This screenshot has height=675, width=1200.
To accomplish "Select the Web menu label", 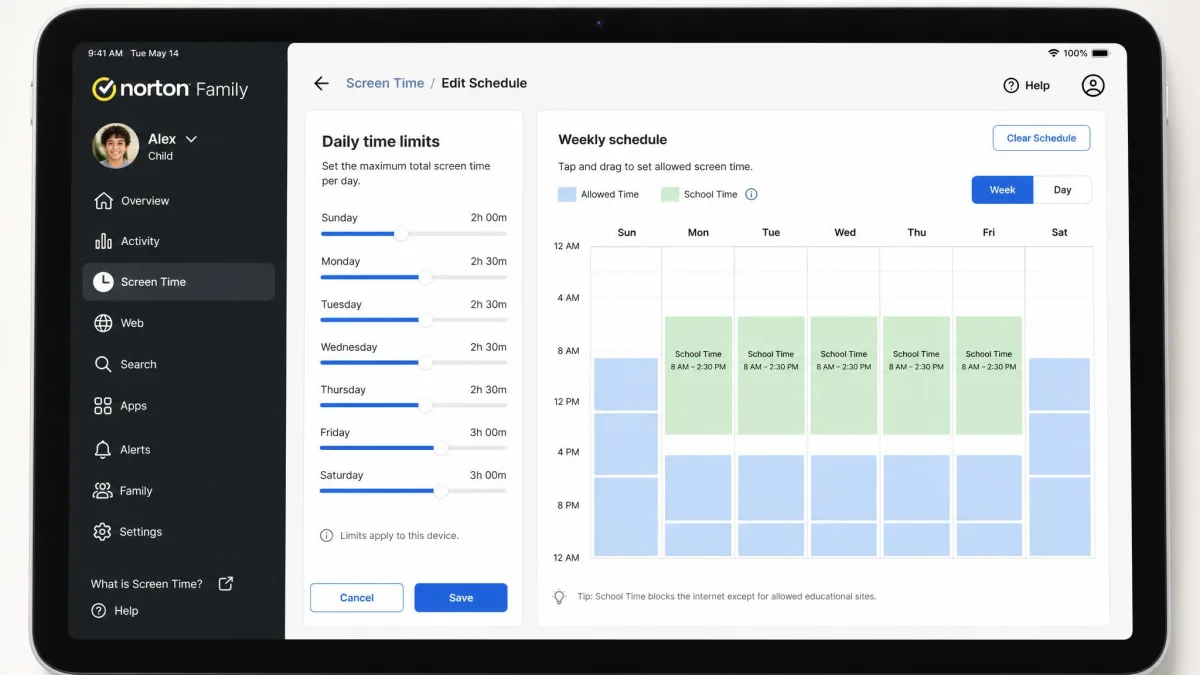I will (132, 323).
